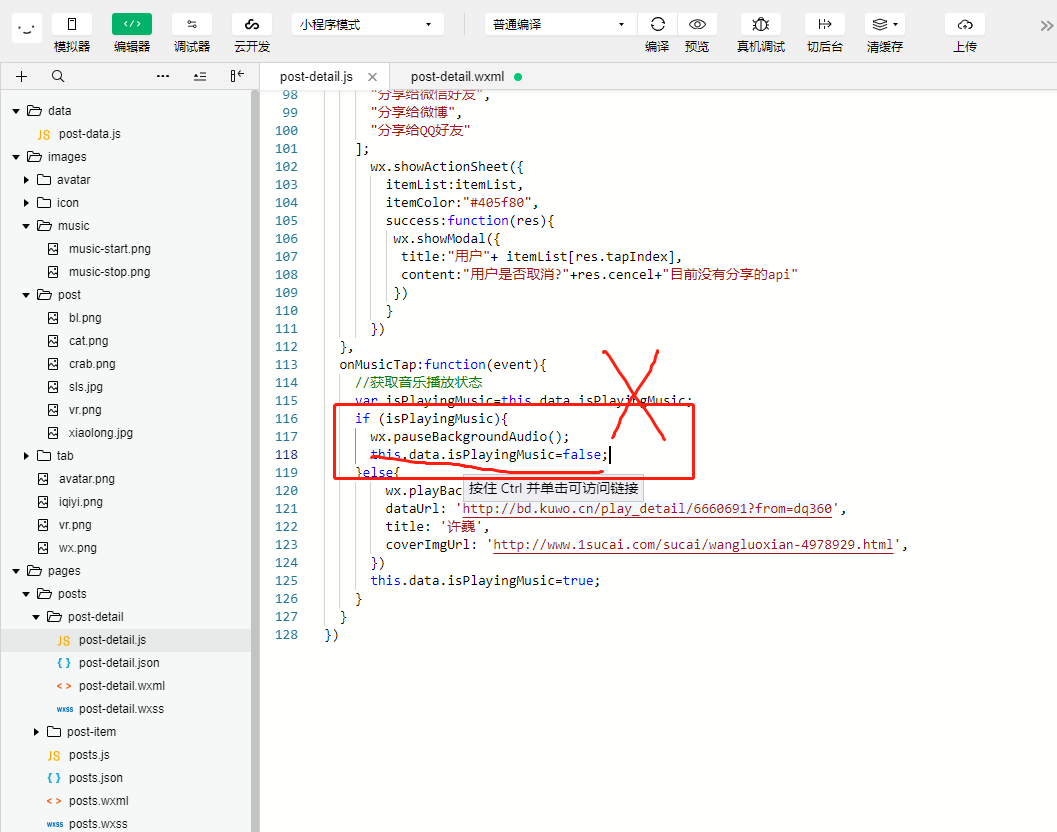Follow the 1sucai.com coverImgUrl link

pos(694,545)
